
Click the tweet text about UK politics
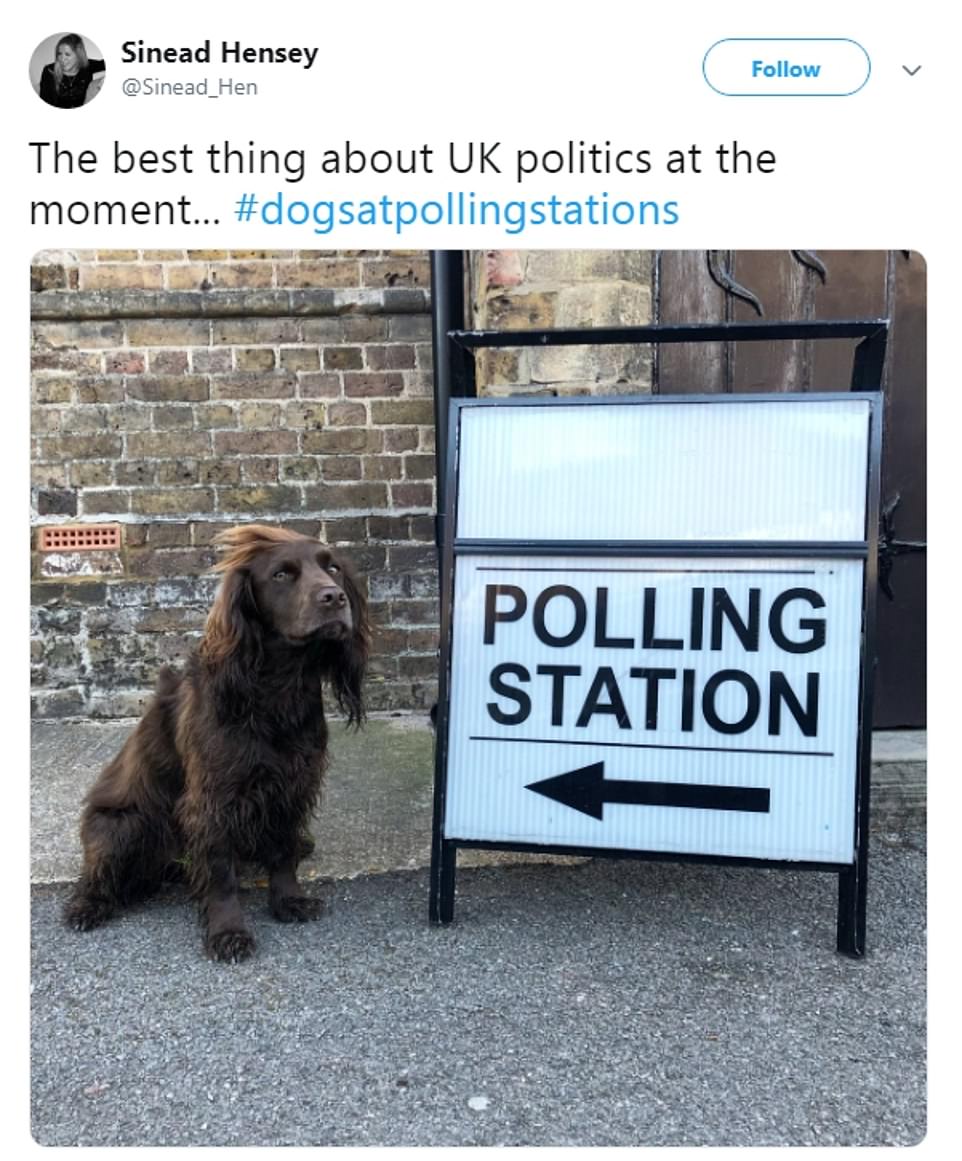coord(402,184)
